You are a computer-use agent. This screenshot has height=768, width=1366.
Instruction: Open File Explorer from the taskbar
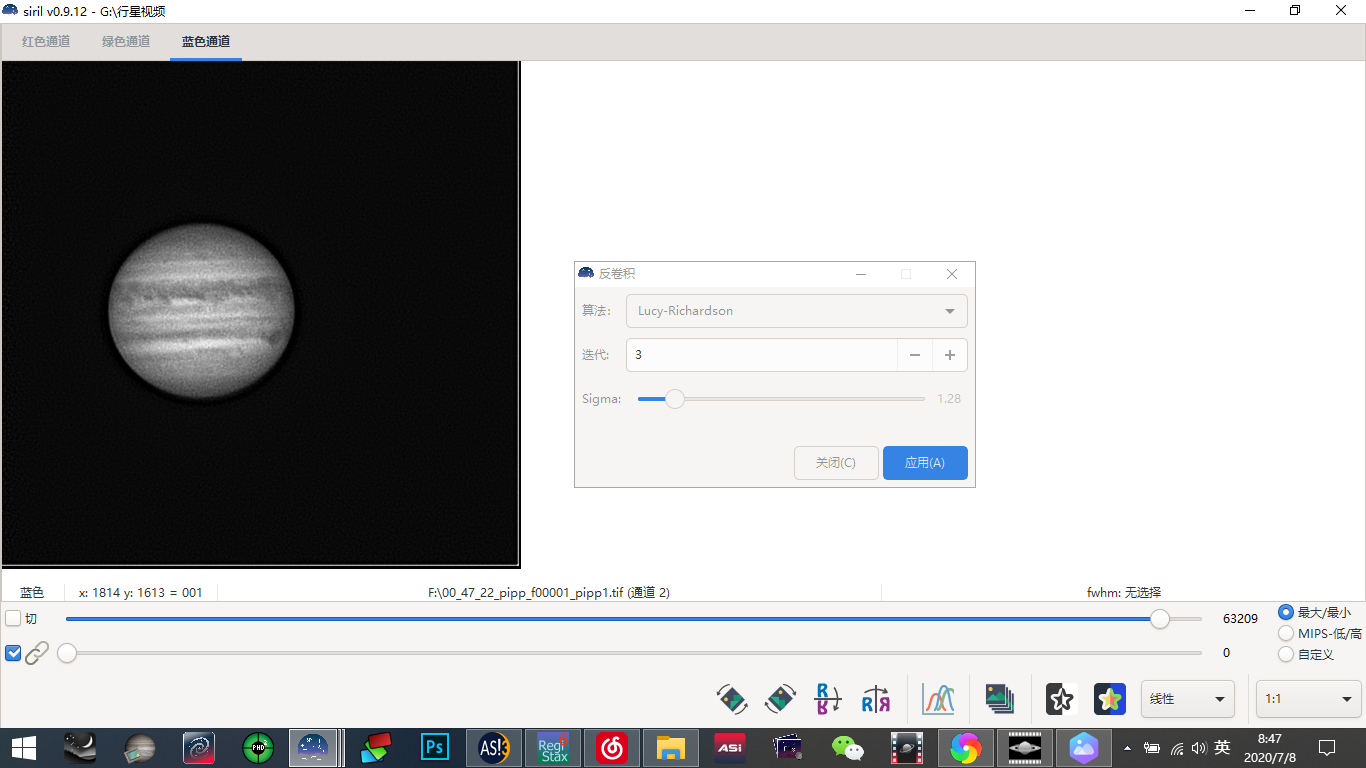coord(670,747)
